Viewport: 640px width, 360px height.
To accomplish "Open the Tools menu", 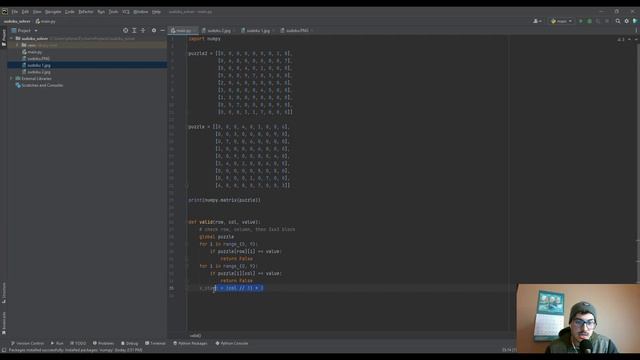I will [x=113, y=12].
